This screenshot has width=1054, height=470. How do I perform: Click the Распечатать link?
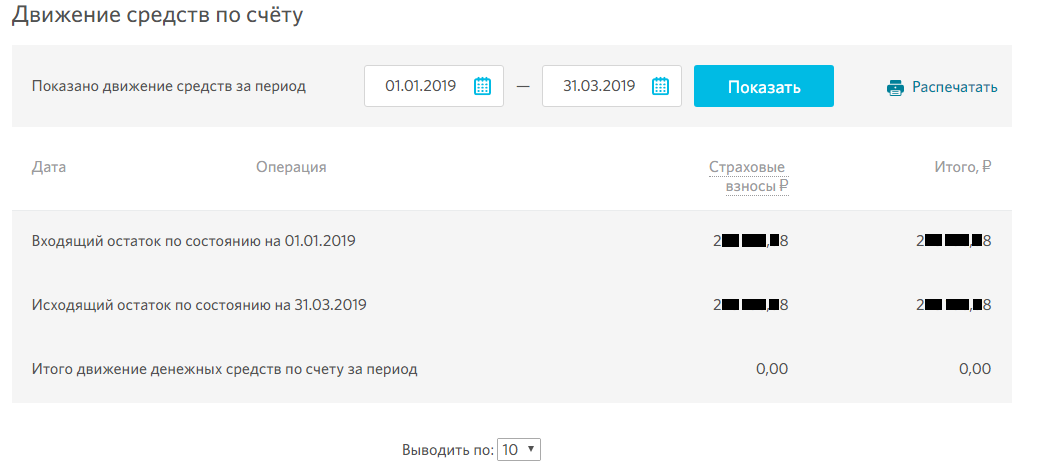tap(954, 87)
